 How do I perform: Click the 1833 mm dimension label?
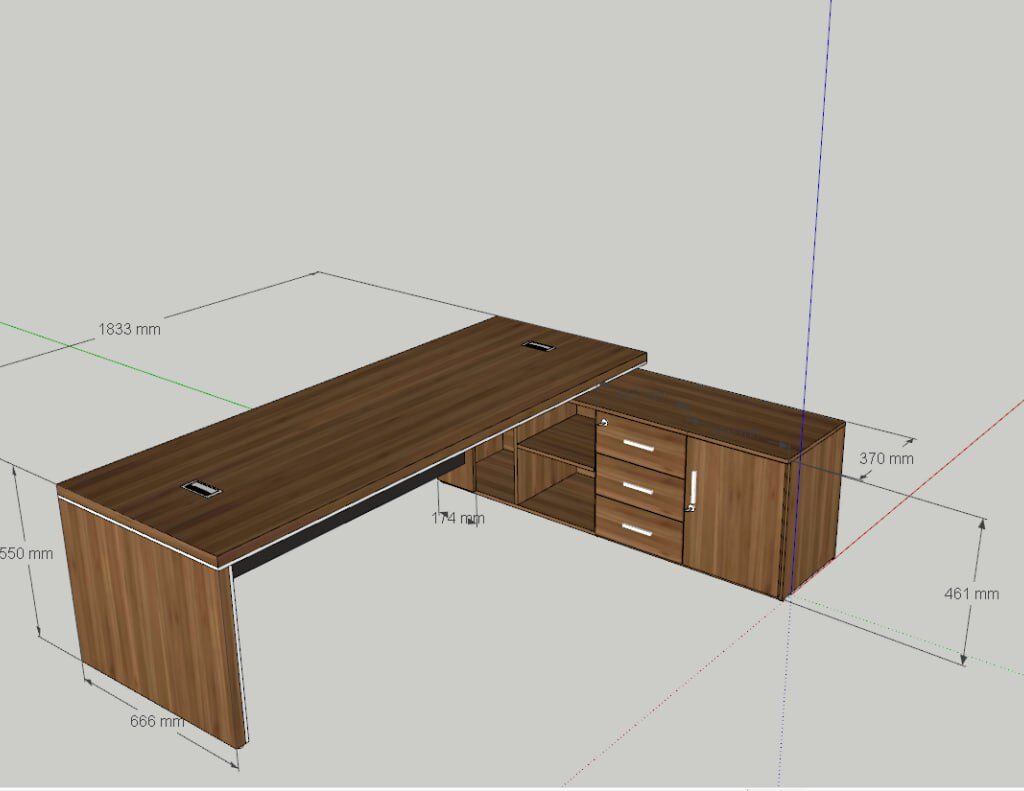[128, 328]
